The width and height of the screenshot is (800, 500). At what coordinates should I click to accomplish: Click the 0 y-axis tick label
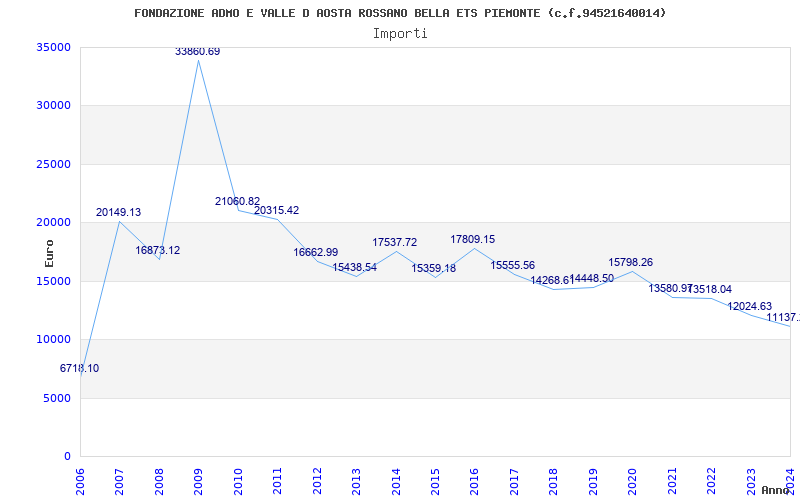(67, 456)
